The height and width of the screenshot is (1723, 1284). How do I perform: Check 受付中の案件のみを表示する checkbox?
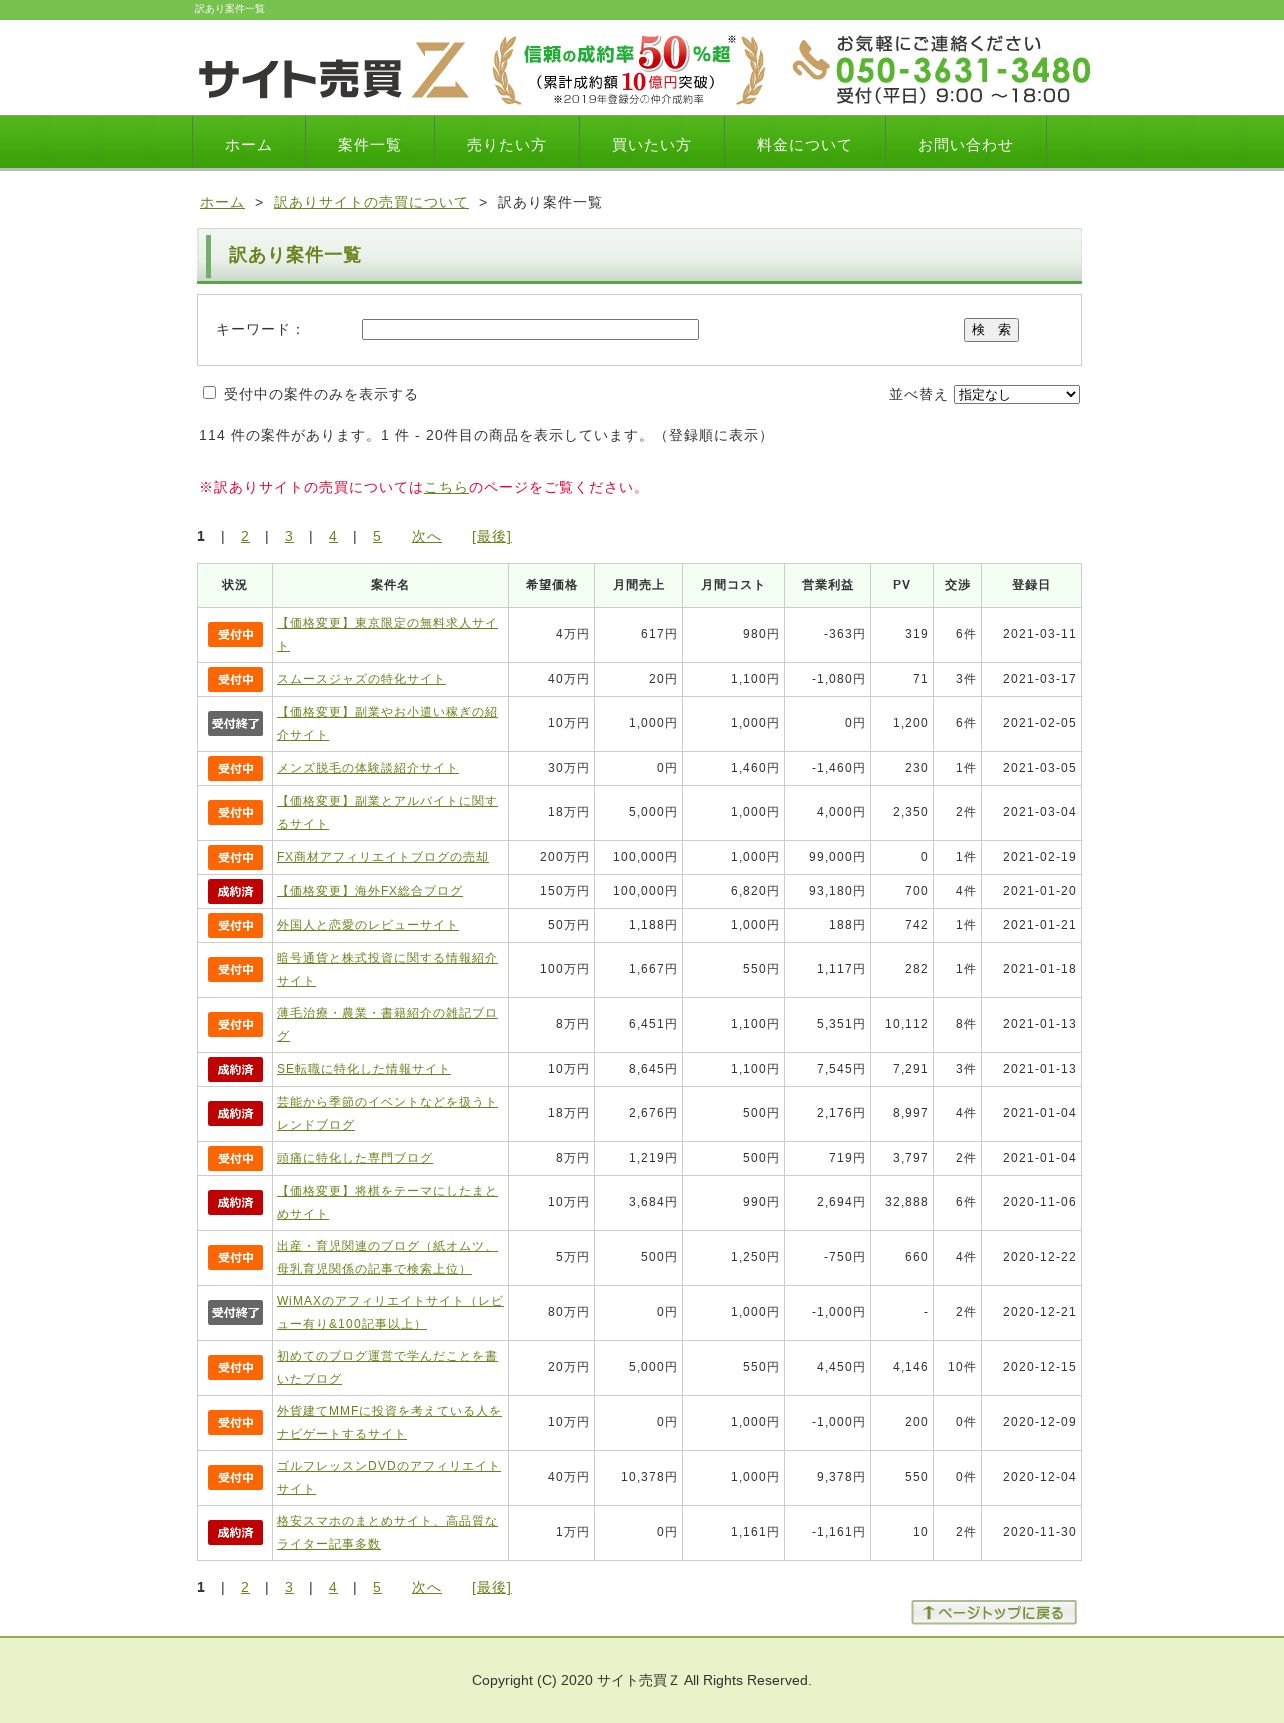(x=210, y=393)
